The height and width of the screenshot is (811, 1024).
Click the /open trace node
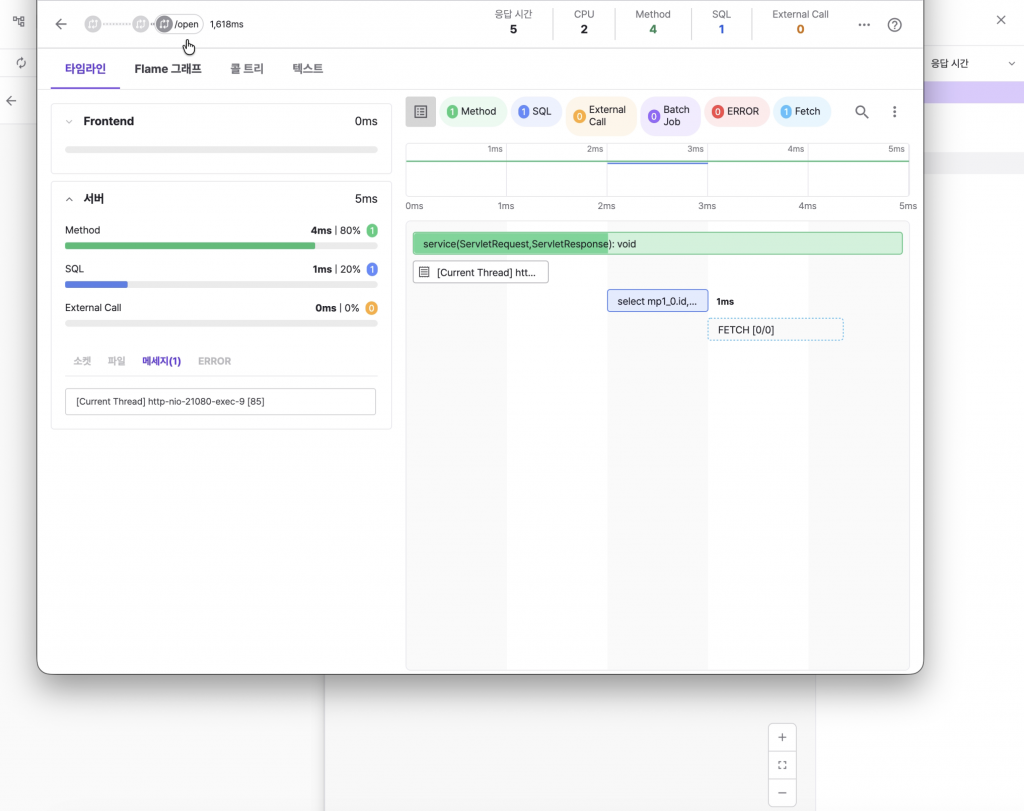[178, 24]
